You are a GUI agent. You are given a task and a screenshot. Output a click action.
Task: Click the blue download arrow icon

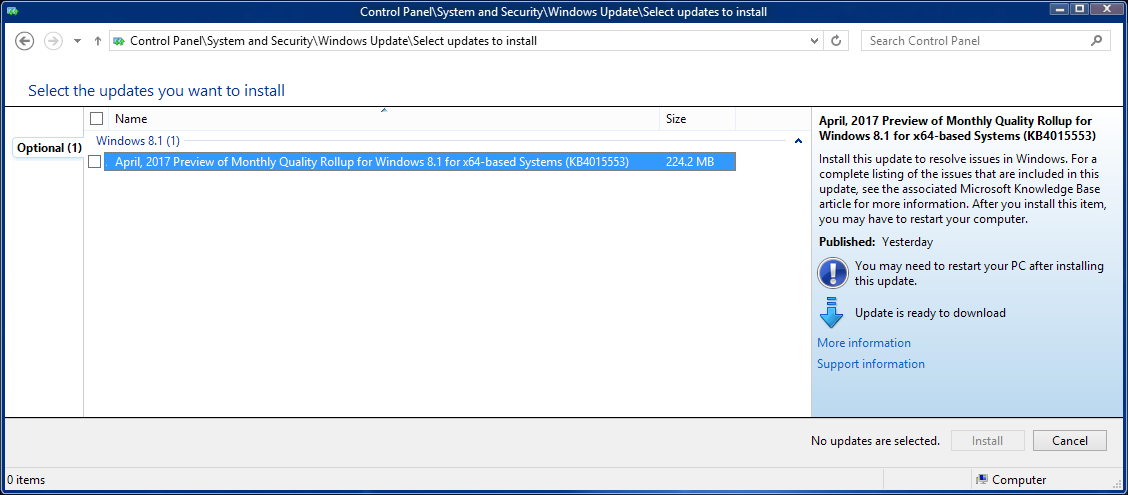pos(832,313)
